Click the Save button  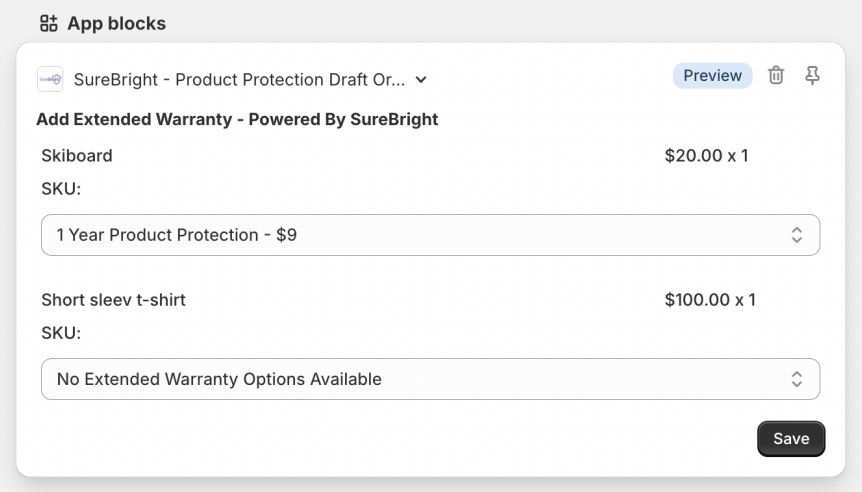tap(791, 439)
